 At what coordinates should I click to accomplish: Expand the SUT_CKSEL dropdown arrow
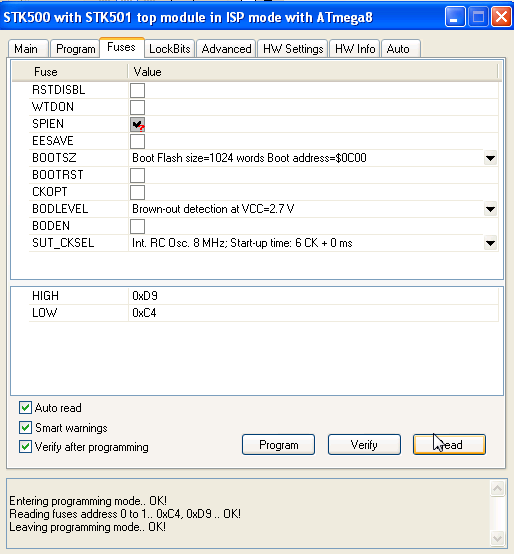pos(490,243)
